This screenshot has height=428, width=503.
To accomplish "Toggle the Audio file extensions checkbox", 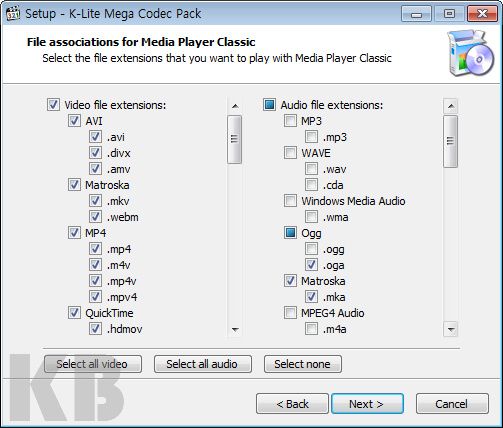I will click(269, 105).
